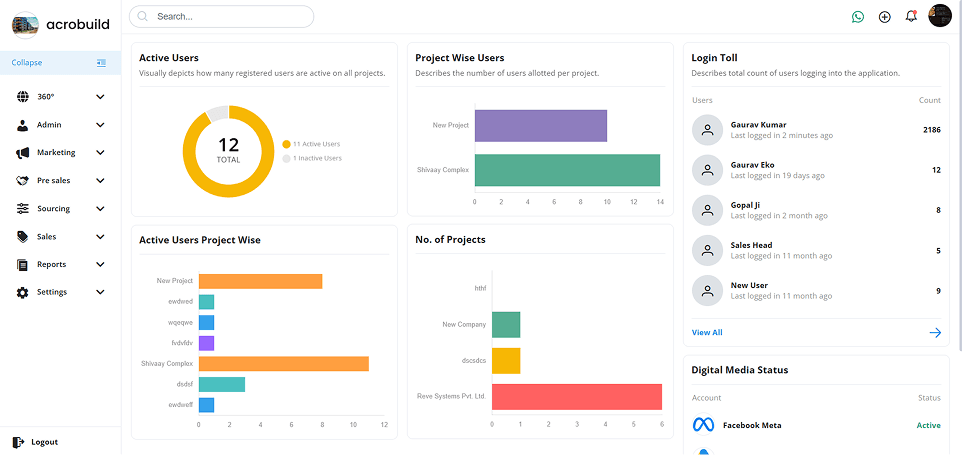Click the Logout icon in sidebar
The image size is (962, 455).
(18, 442)
